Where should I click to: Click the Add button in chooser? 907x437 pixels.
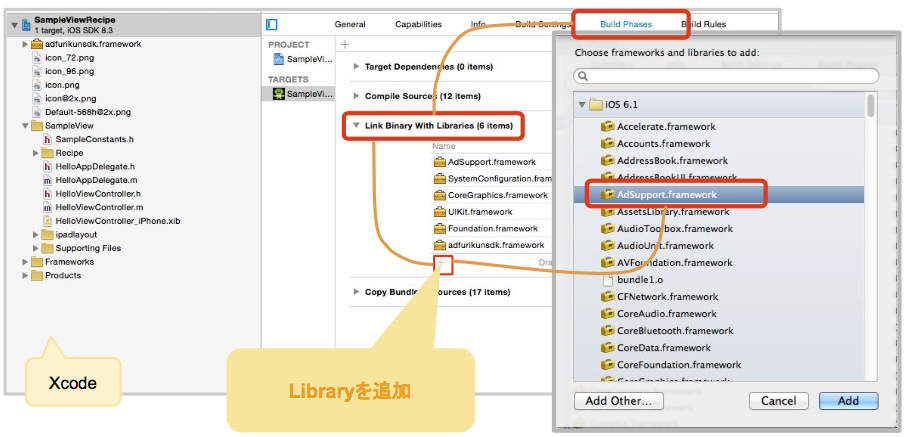point(849,401)
